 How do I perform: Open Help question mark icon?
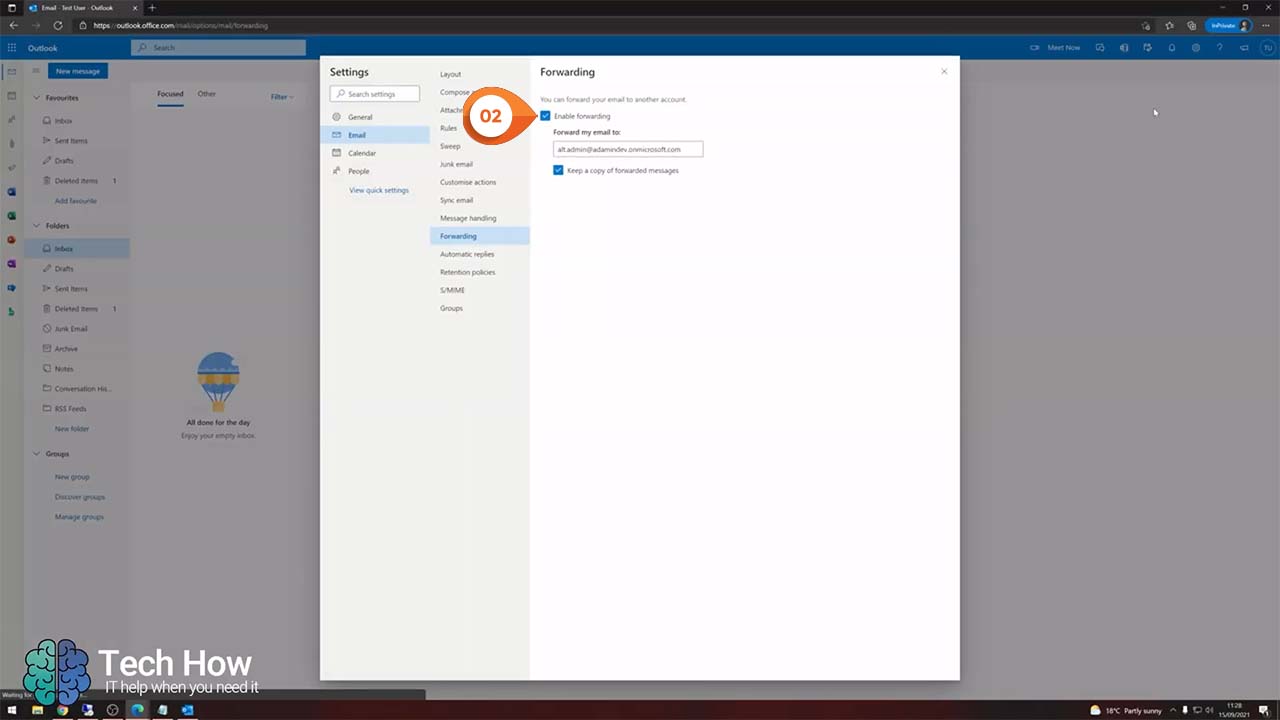[x=1220, y=48]
